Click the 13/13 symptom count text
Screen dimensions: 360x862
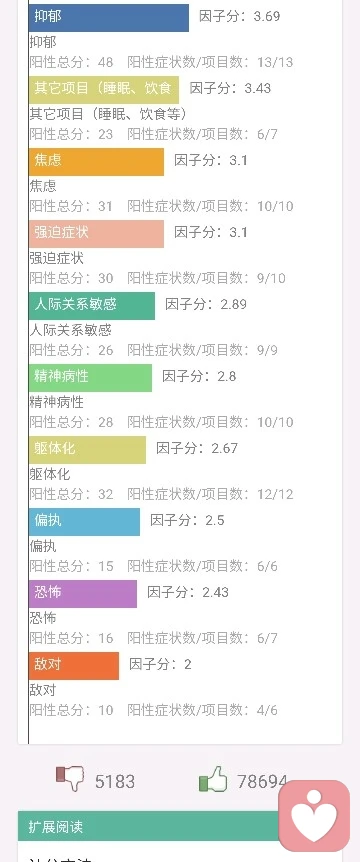pos(275,62)
